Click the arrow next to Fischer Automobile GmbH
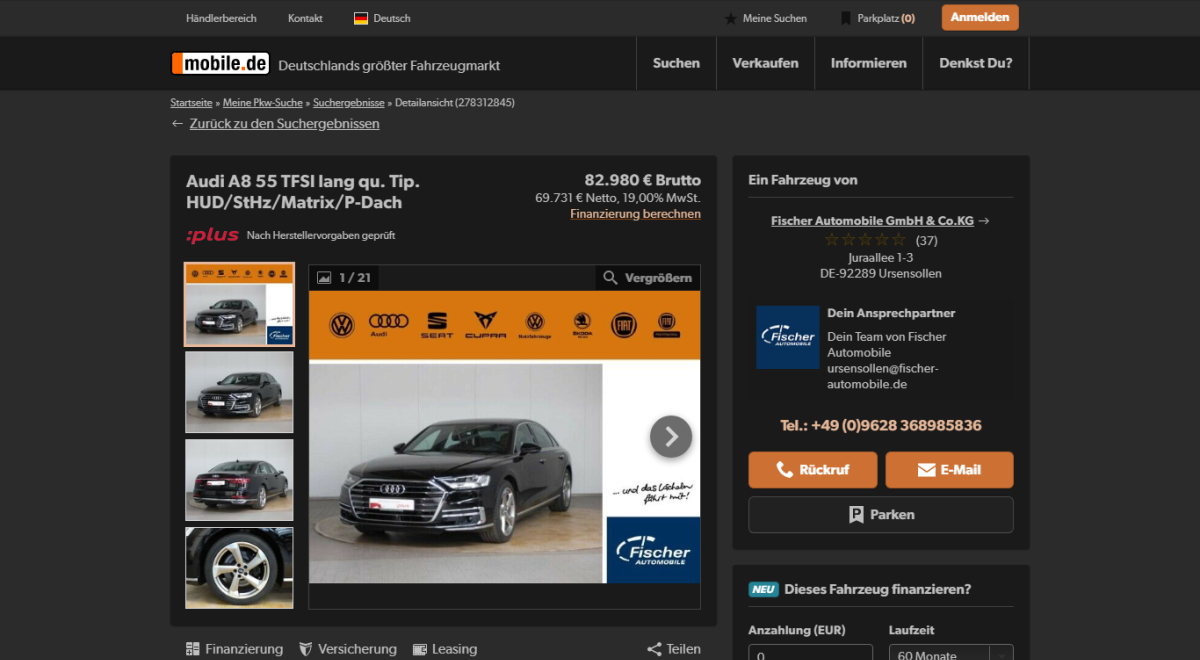Image resolution: width=1200 pixels, height=660 pixels. coord(984,221)
